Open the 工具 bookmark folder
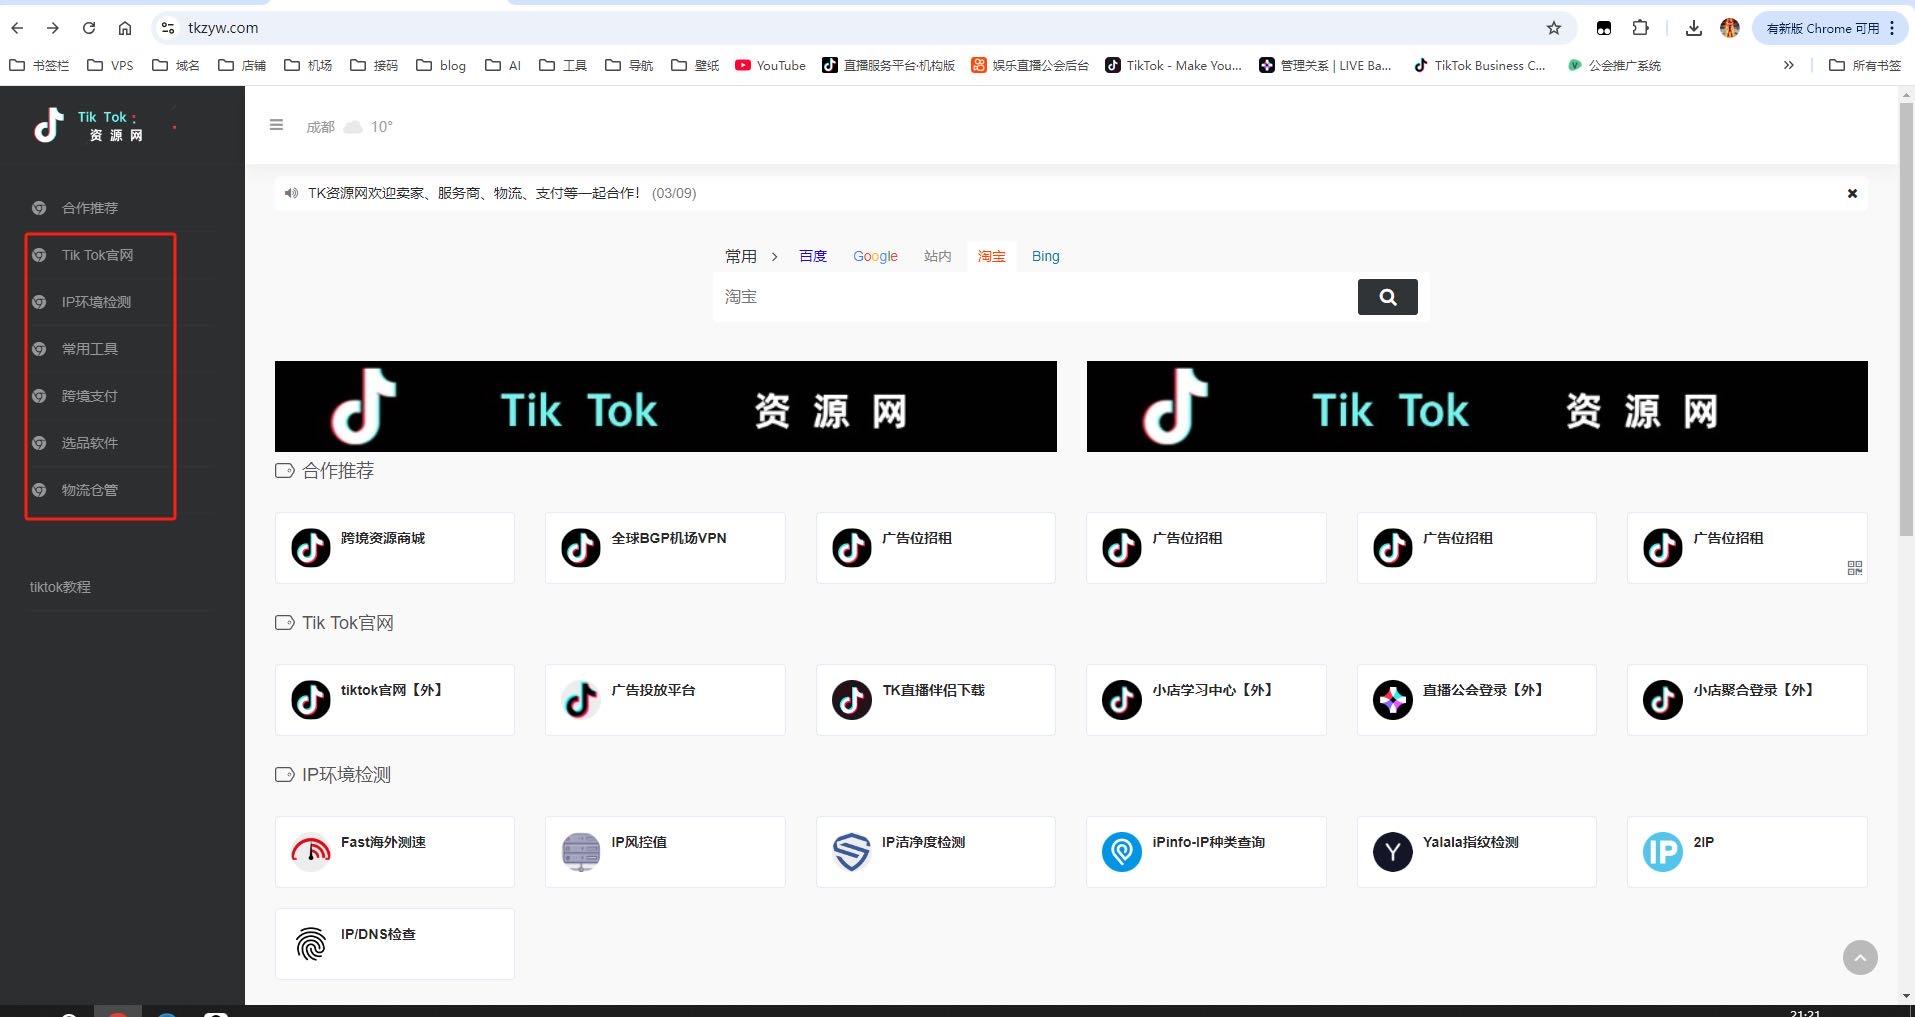Image resolution: width=1915 pixels, height=1017 pixels. coord(563,65)
